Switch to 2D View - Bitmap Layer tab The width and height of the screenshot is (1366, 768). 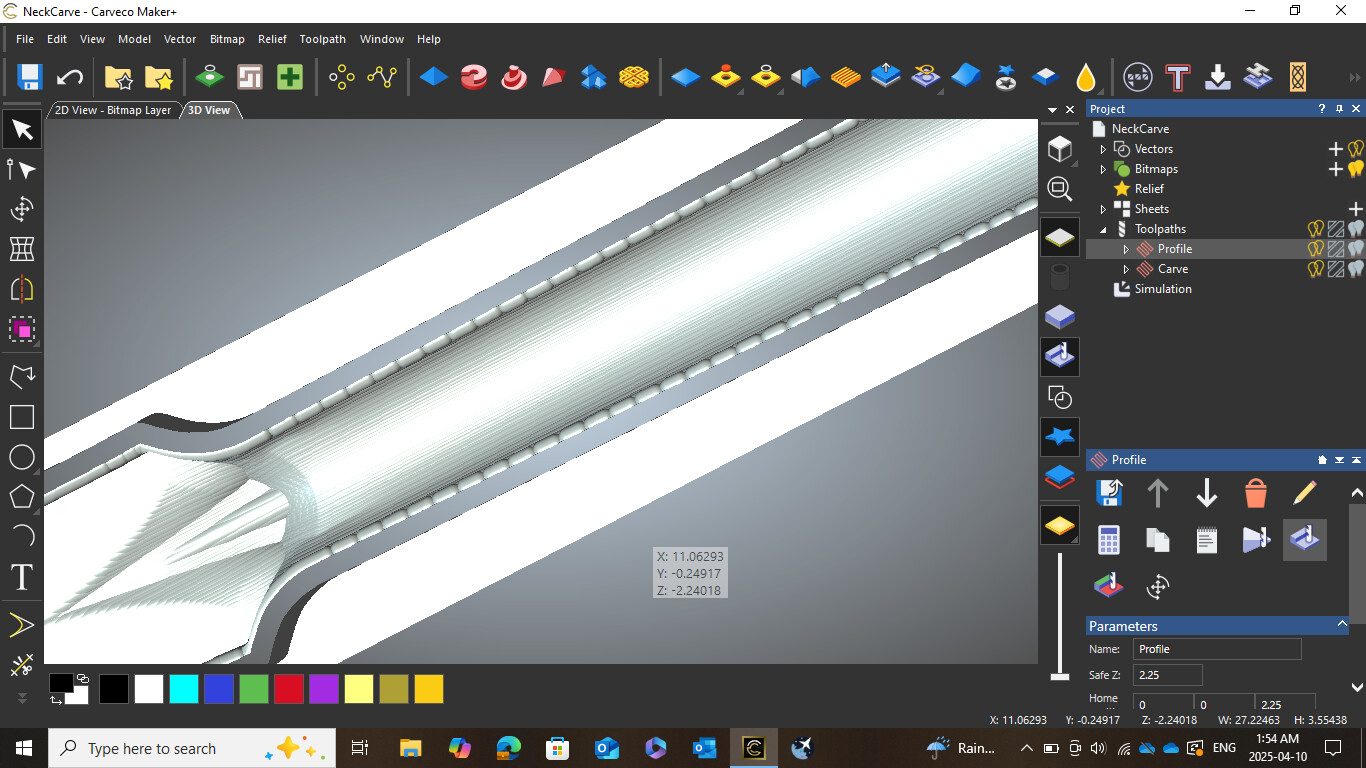pyautogui.click(x=113, y=110)
